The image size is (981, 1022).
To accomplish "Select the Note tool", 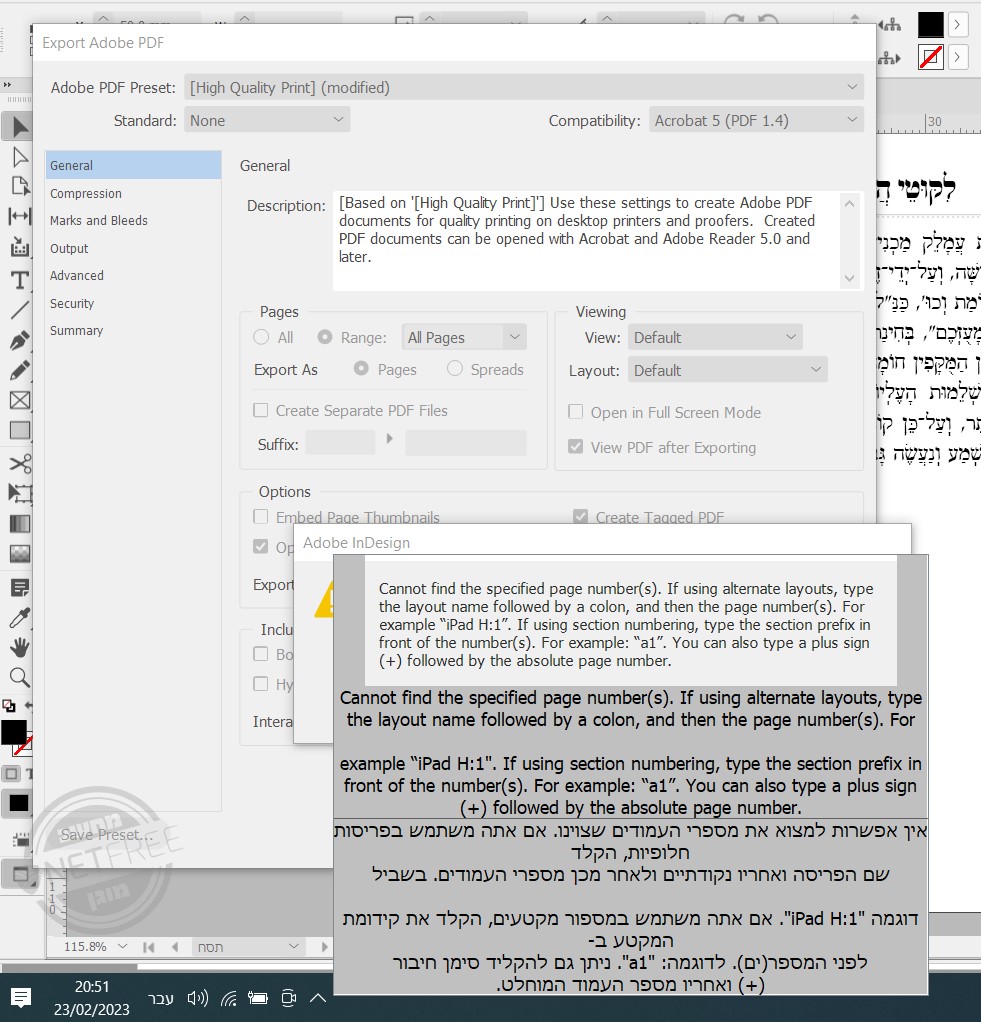I will (x=20, y=588).
